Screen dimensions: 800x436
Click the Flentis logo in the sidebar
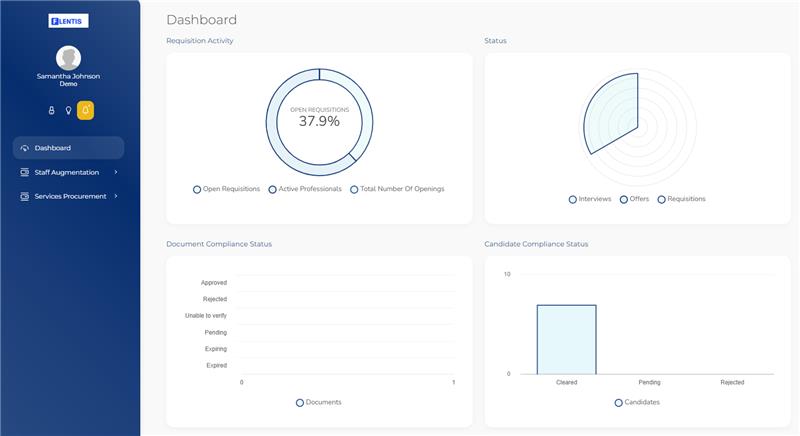(68, 20)
